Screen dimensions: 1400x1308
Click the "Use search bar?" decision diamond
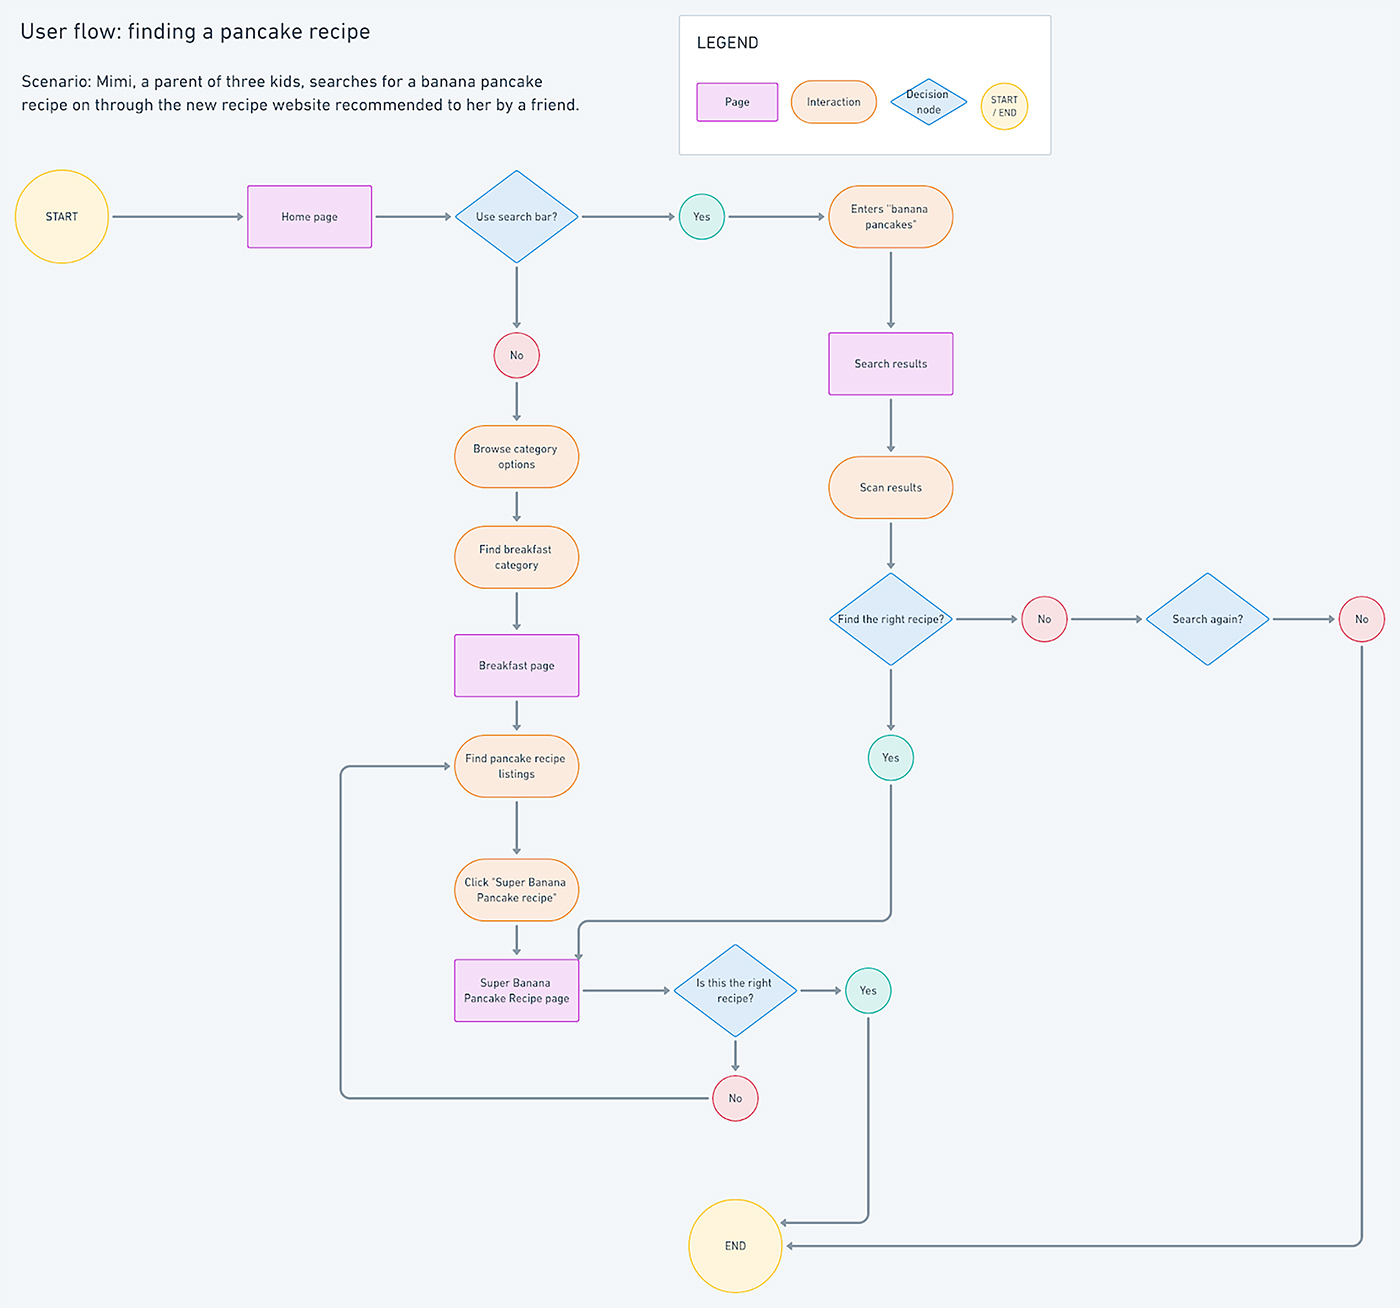coord(517,217)
